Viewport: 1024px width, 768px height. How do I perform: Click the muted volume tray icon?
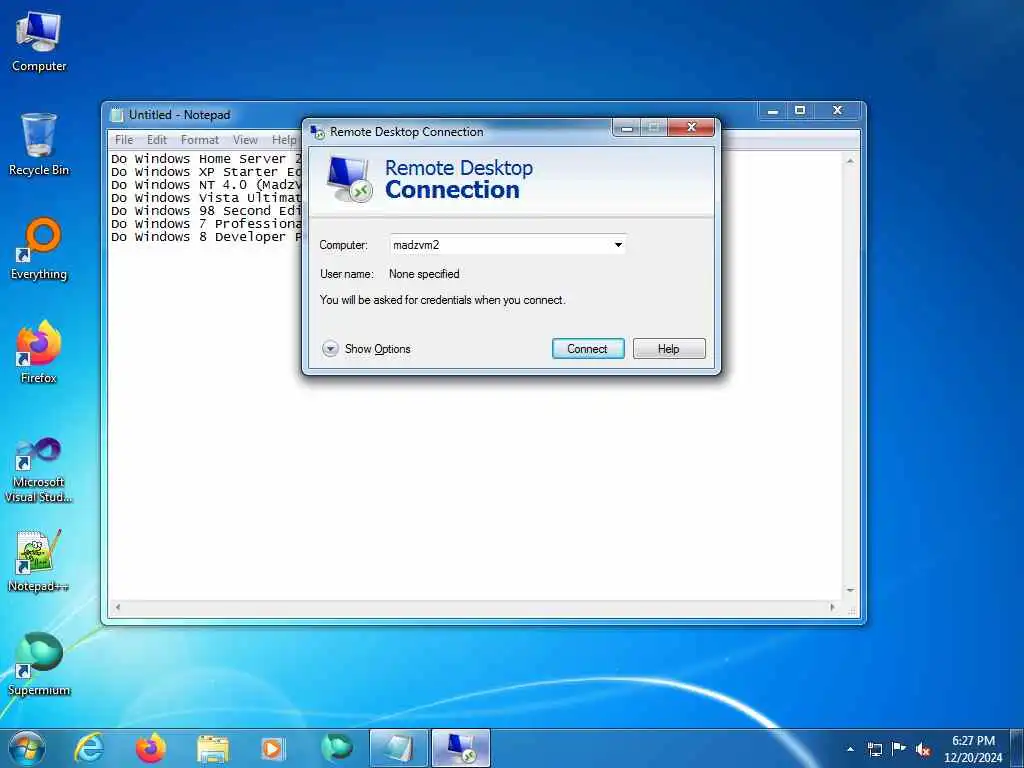point(923,749)
